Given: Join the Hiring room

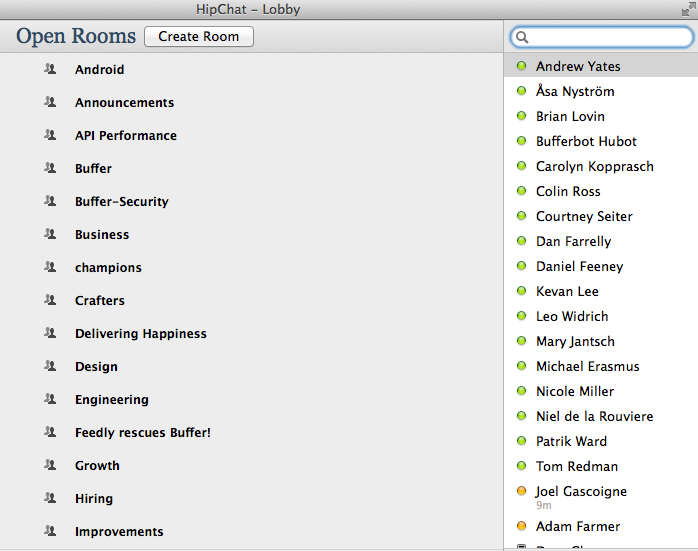Looking at the screenshot, I should (x=94, y=498).
